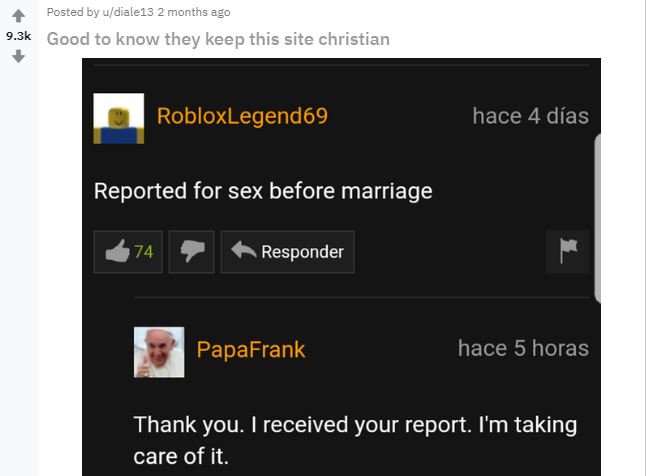Visit the RobloxLegend69 username link
The width and height of the screenshot is (646, 476).
point(242,116)
